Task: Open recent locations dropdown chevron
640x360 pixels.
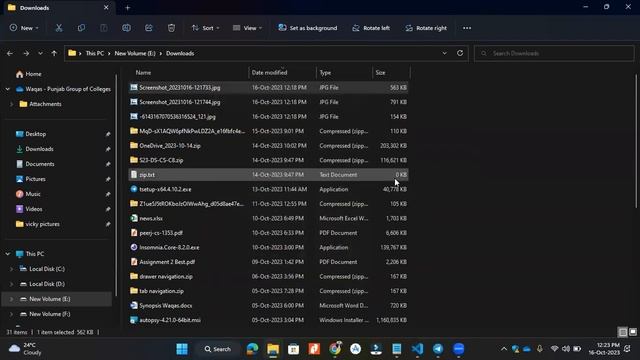Action: pos(40,53)
